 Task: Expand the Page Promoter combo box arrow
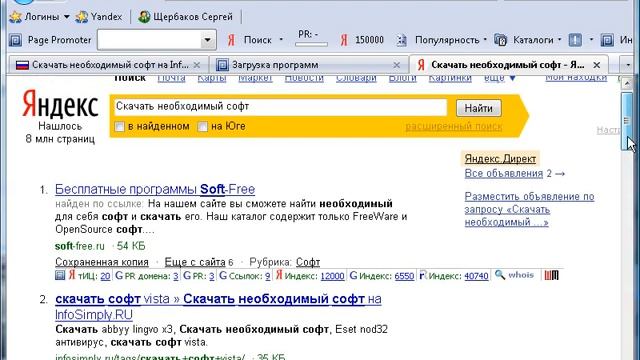pyautogui.click(x=208, y=40)
